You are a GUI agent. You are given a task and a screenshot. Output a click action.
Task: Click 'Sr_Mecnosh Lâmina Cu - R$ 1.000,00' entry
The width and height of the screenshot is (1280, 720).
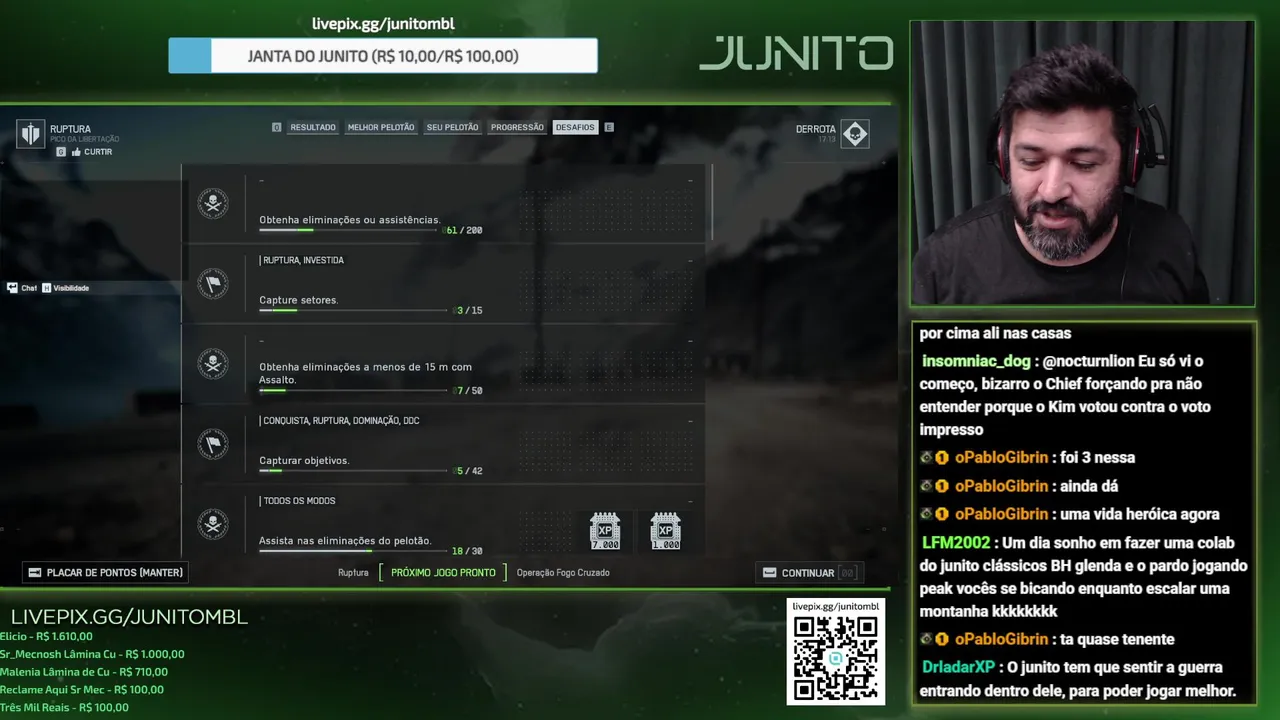click(92, 654)
